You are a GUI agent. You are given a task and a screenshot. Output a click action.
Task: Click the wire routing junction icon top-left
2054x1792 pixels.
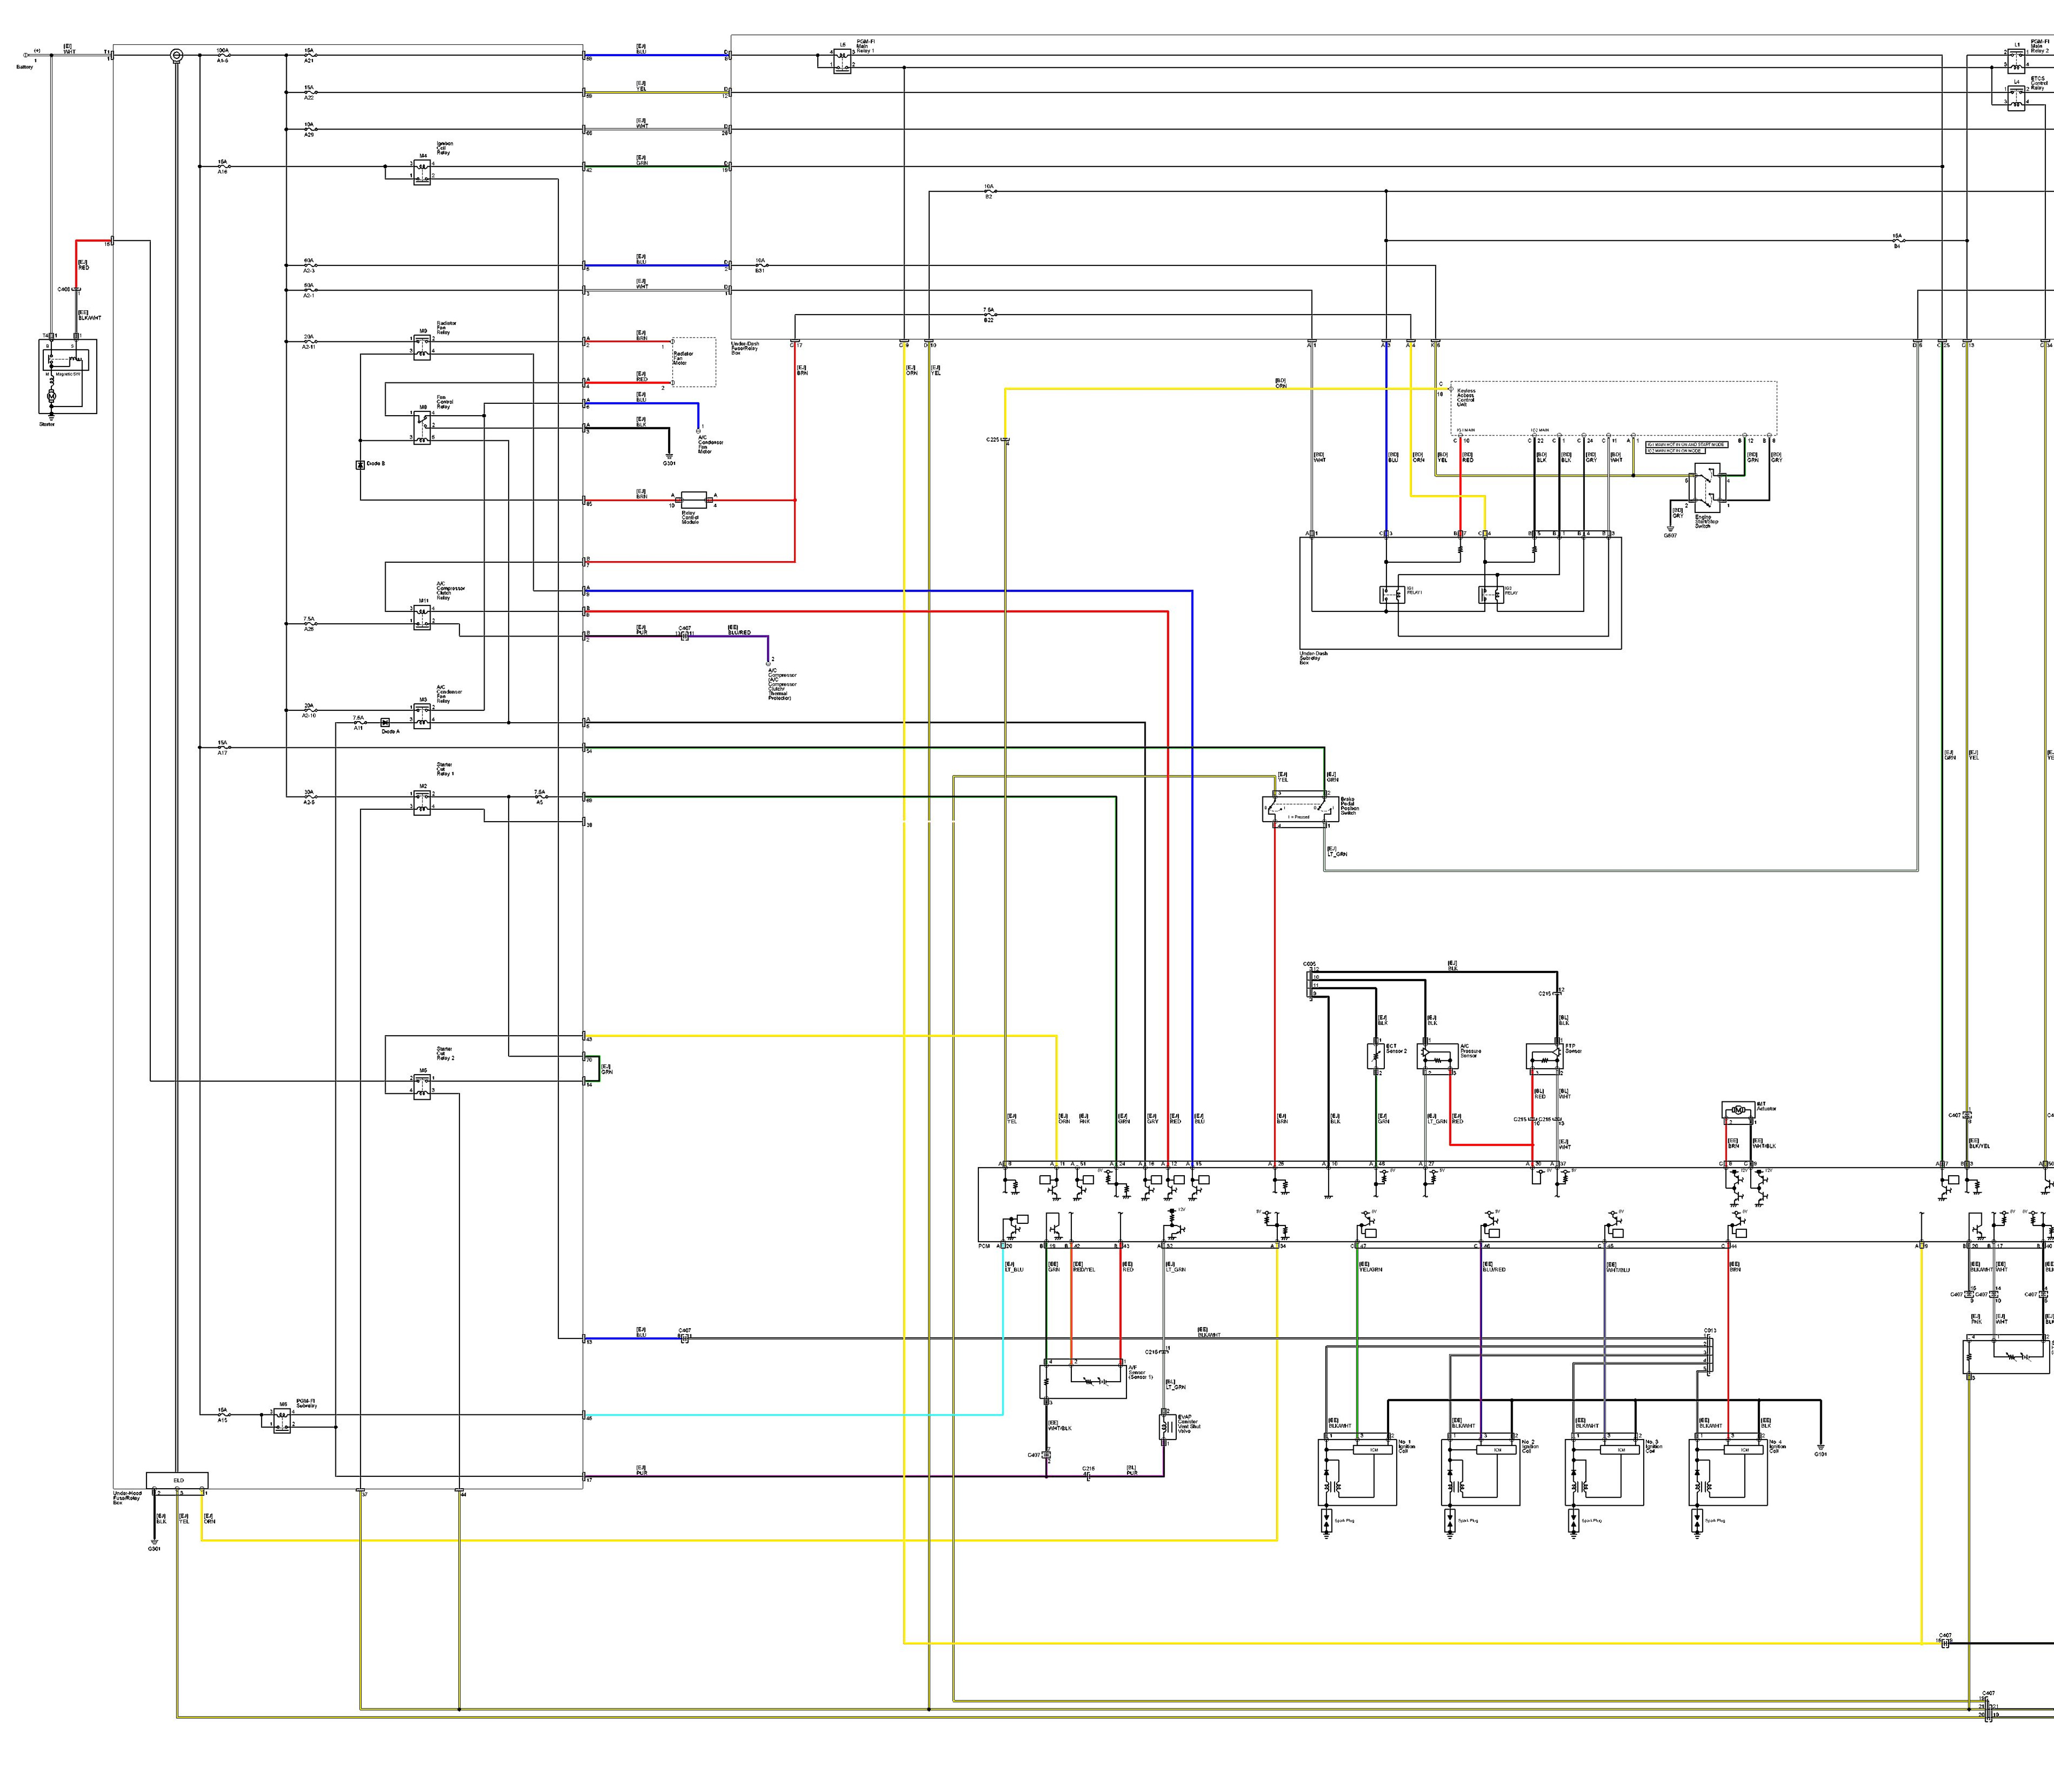click(x=175, y=49)
